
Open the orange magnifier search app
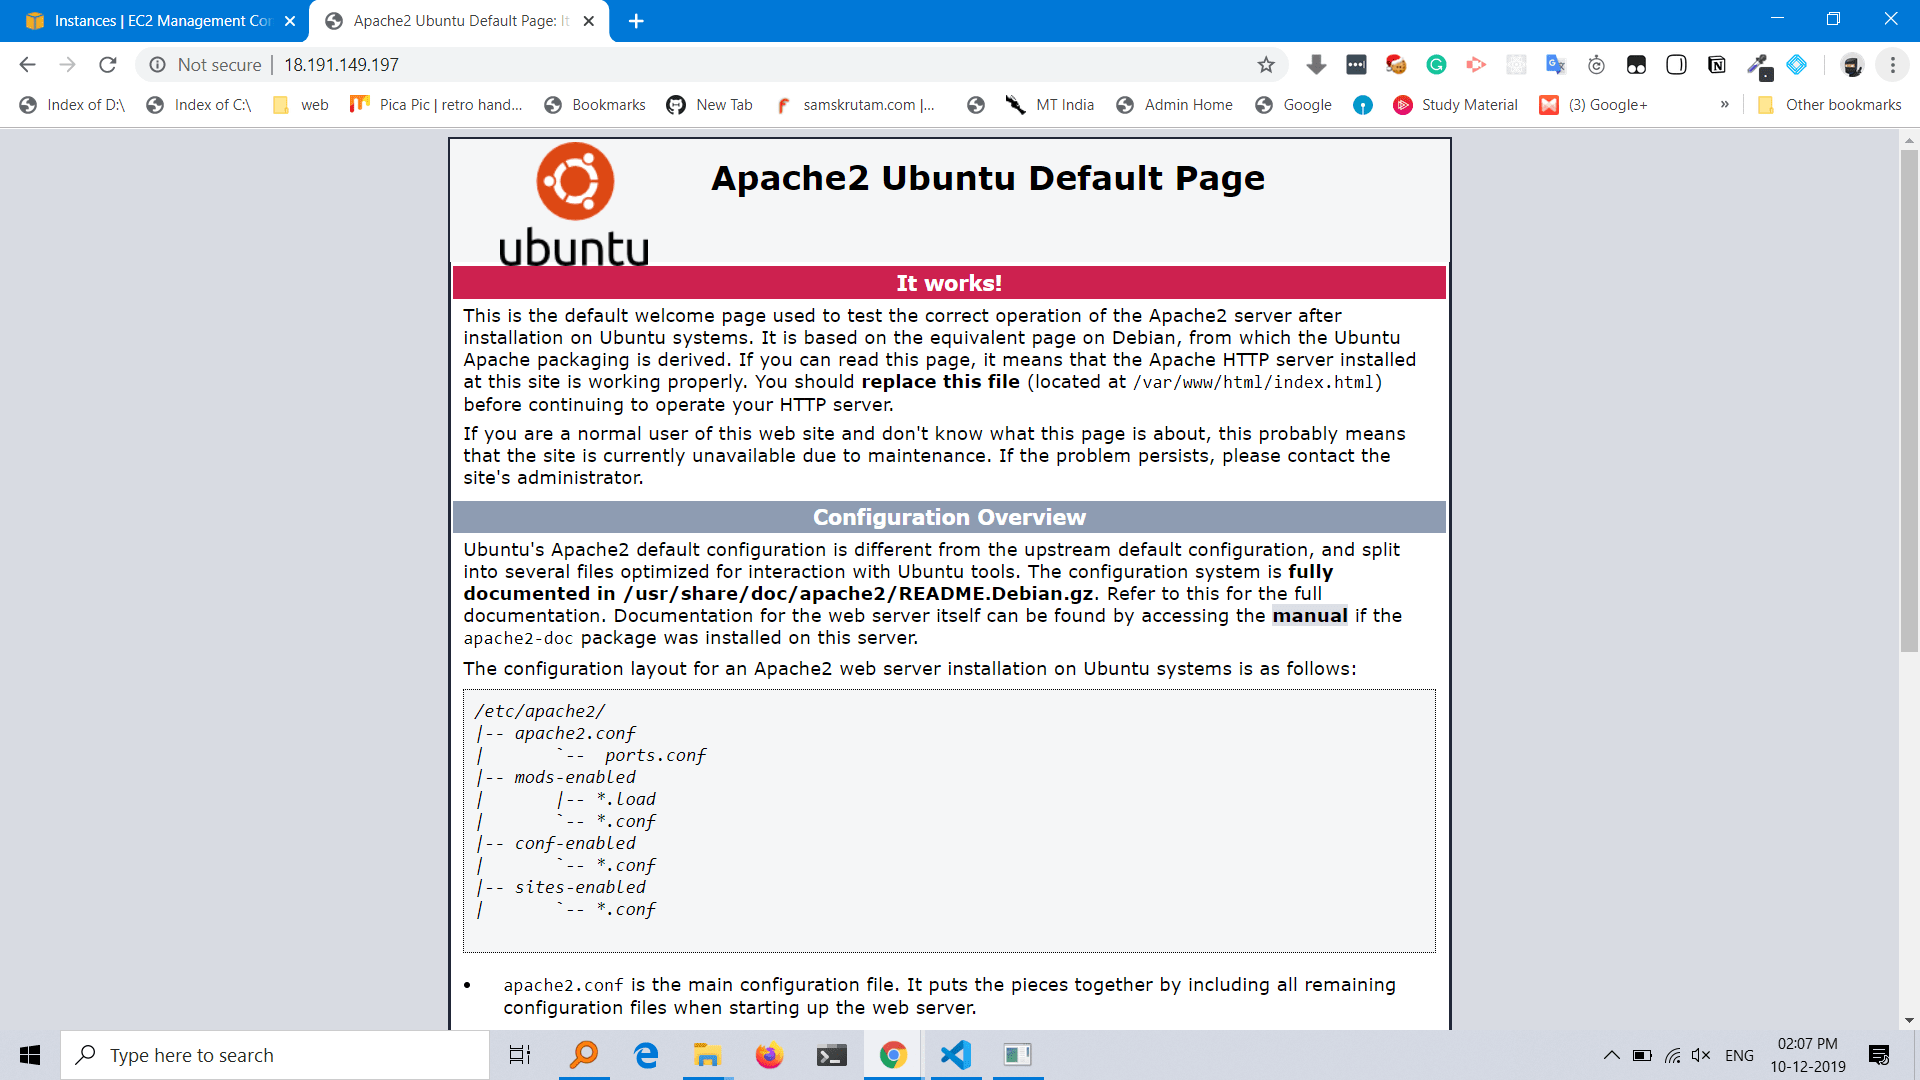(x=584, y=1055)
